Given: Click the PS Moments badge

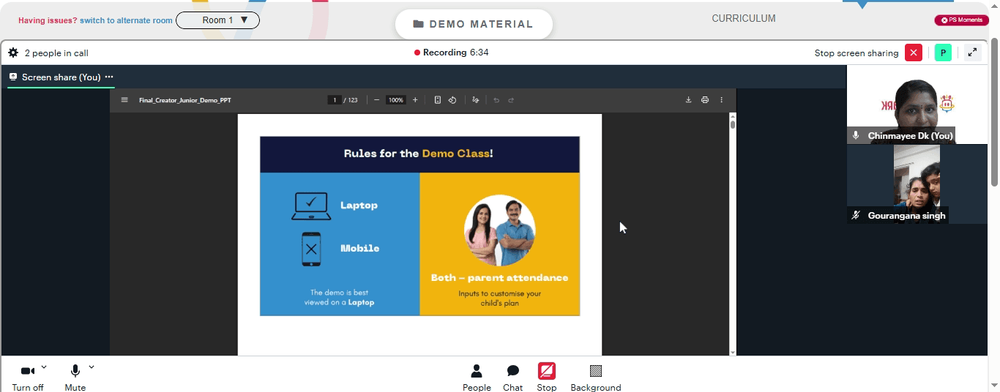Looking at the screenshot, I should tap(961, 20).
